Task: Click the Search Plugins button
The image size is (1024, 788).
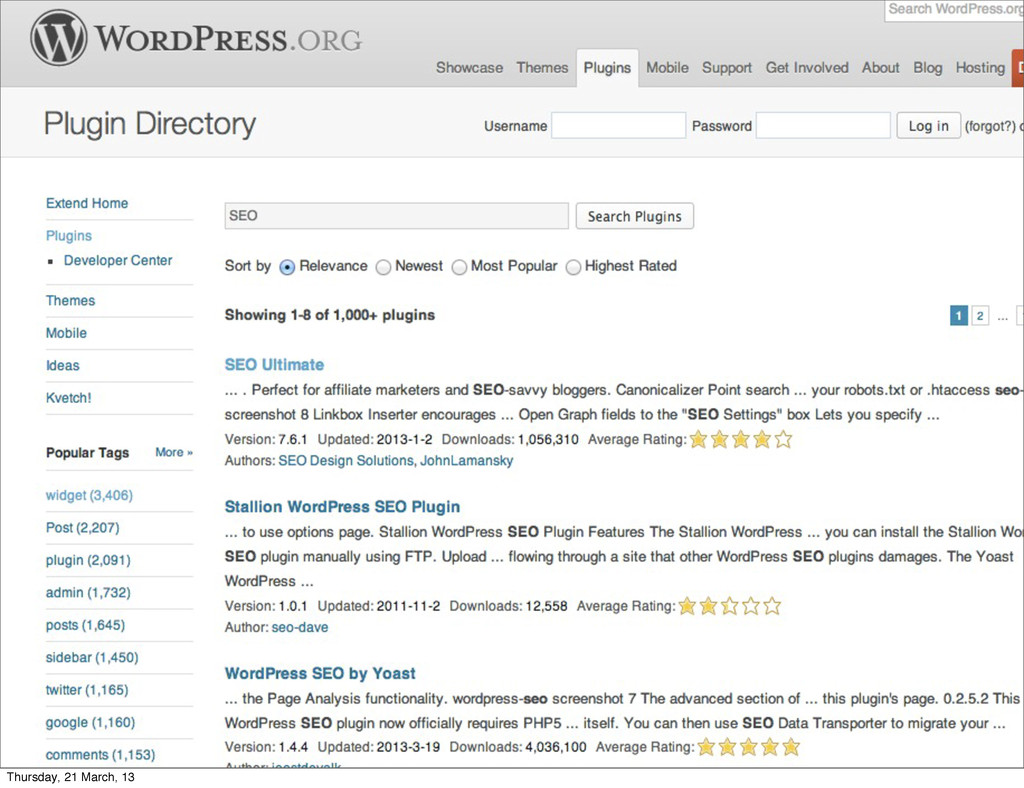Action: [634, 216]
